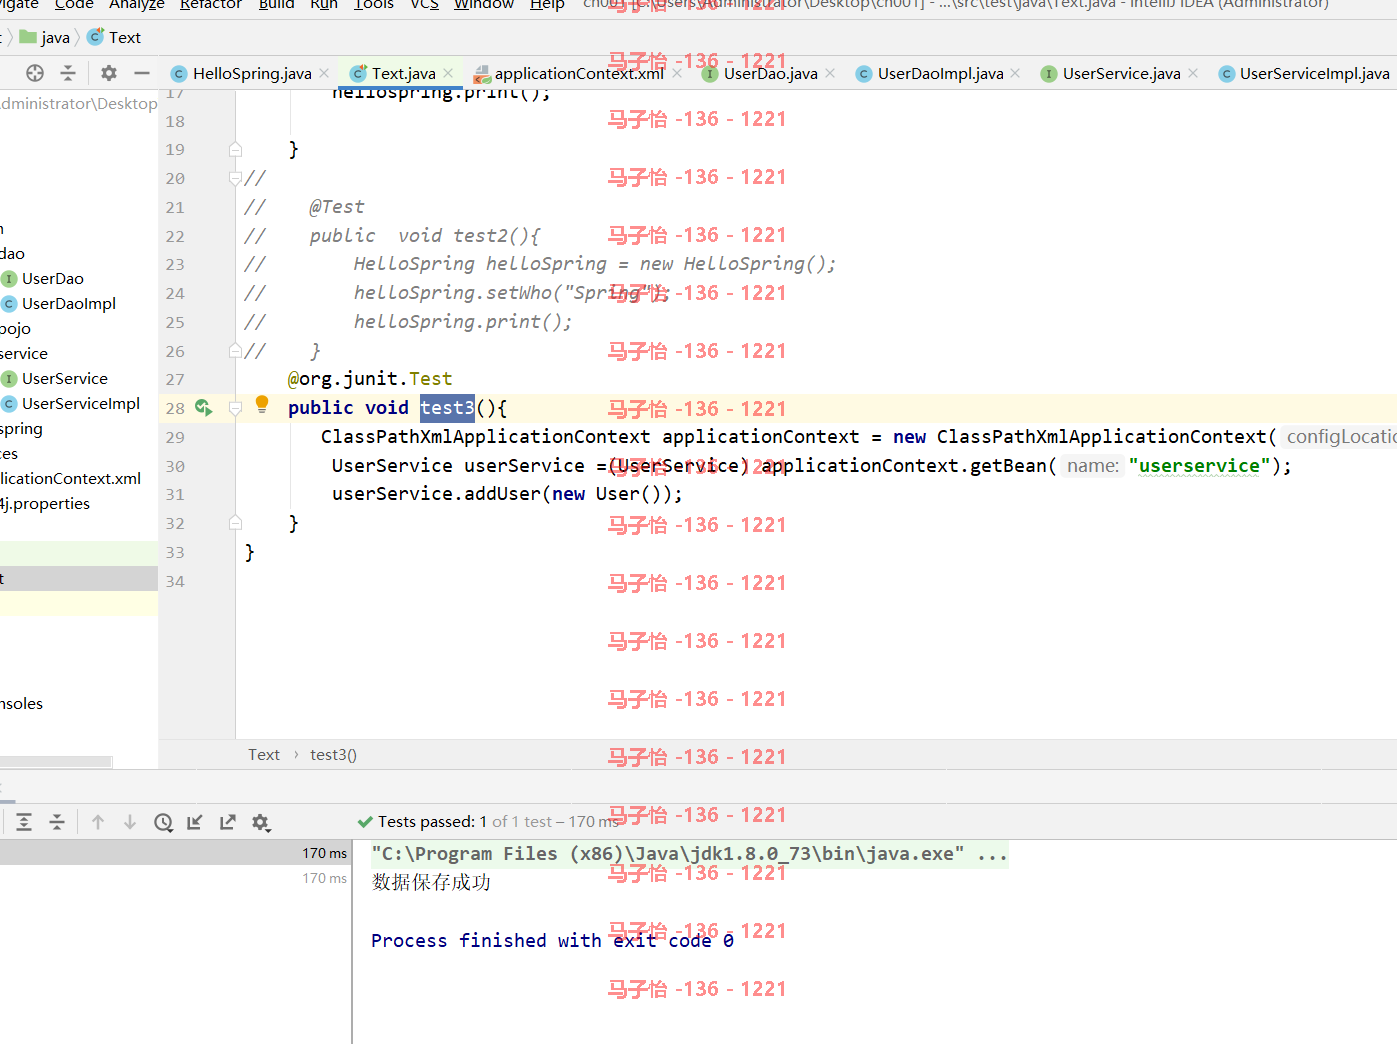The height and width of the screenshot is (1044, 1397).
Task: Select UserServiceImpl in project tree
Action: coord(80,403)
